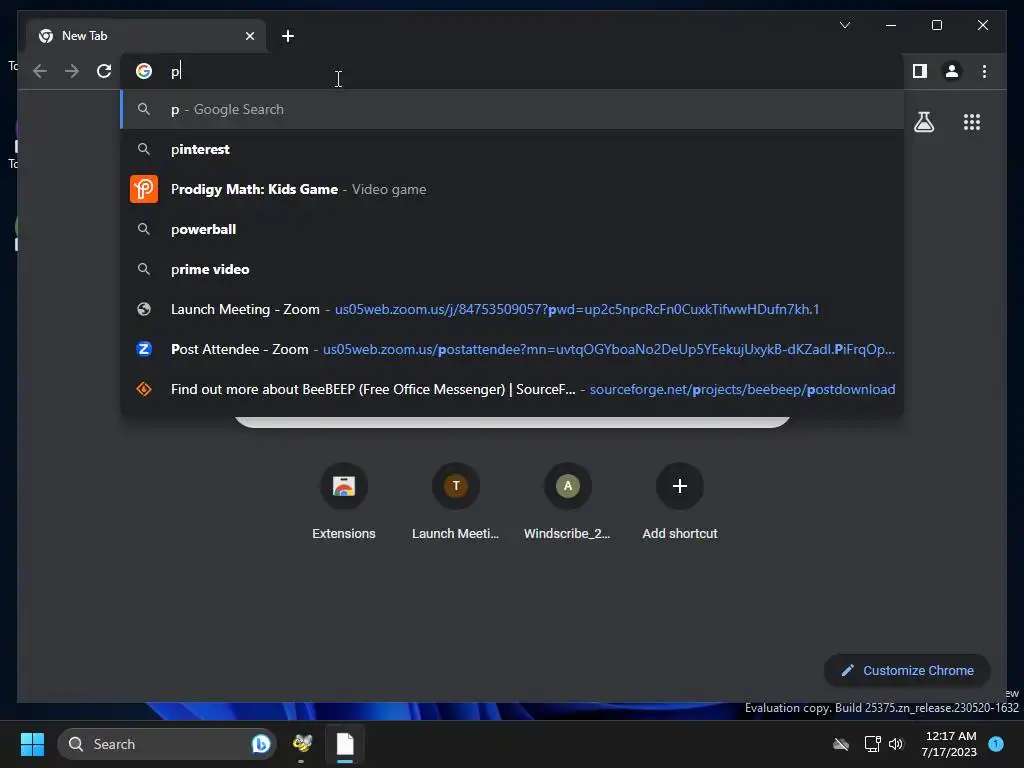Open the BeeBEEP bee taskbar icon
Image resolution: width=1024 pixels, height=768 pixels.
[x=302, y=744]
